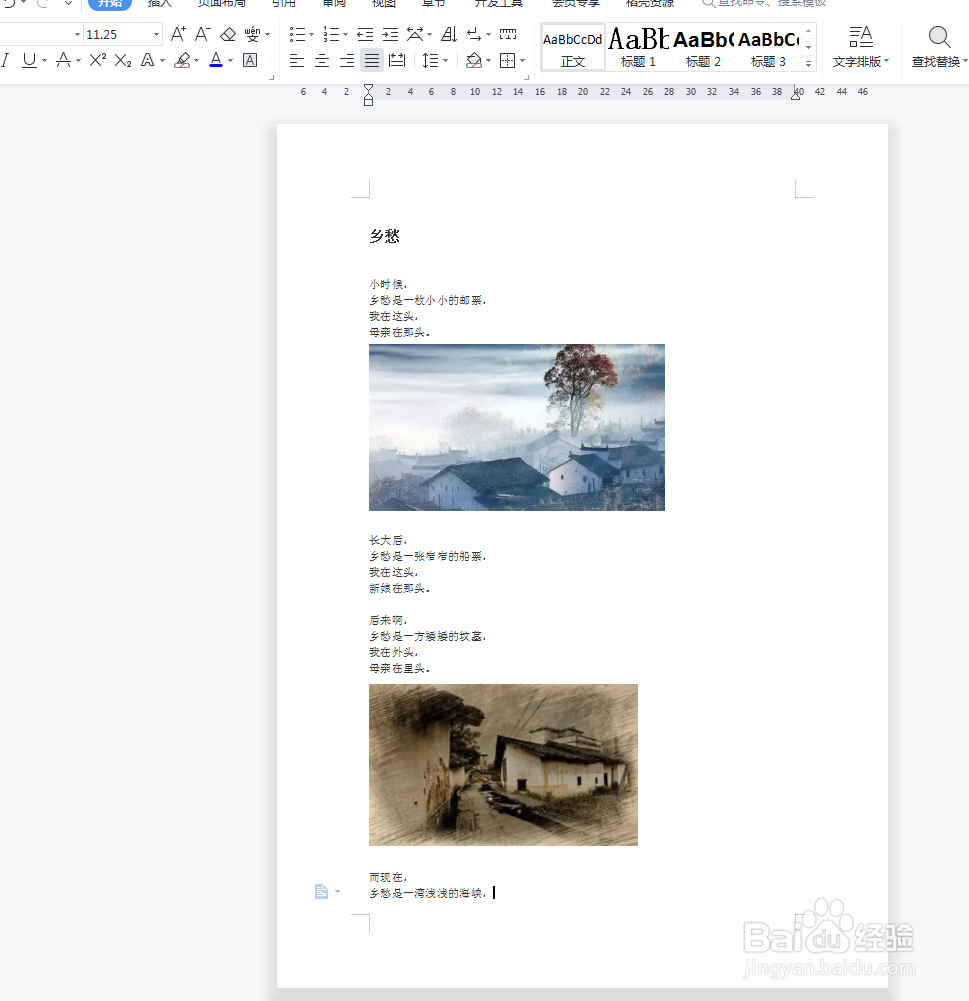Toggle superscript X²
Image resolution: width=969 pixels, height=1001 pixels.
pos(98,61)
